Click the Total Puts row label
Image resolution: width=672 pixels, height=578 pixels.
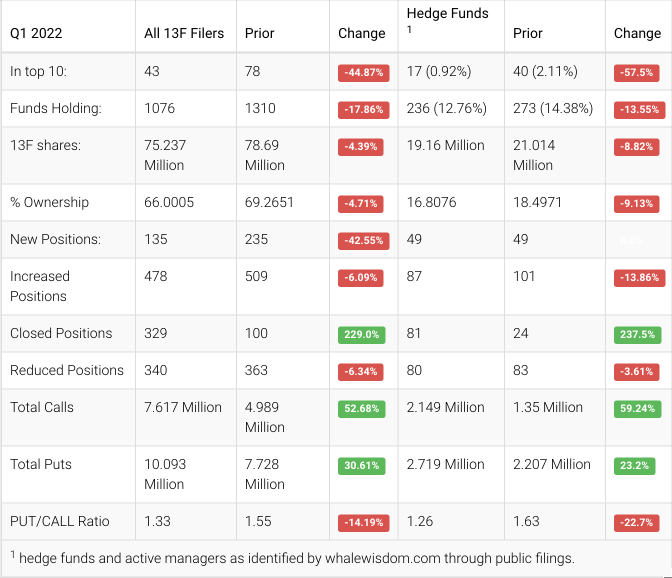[x=41, y=464]
